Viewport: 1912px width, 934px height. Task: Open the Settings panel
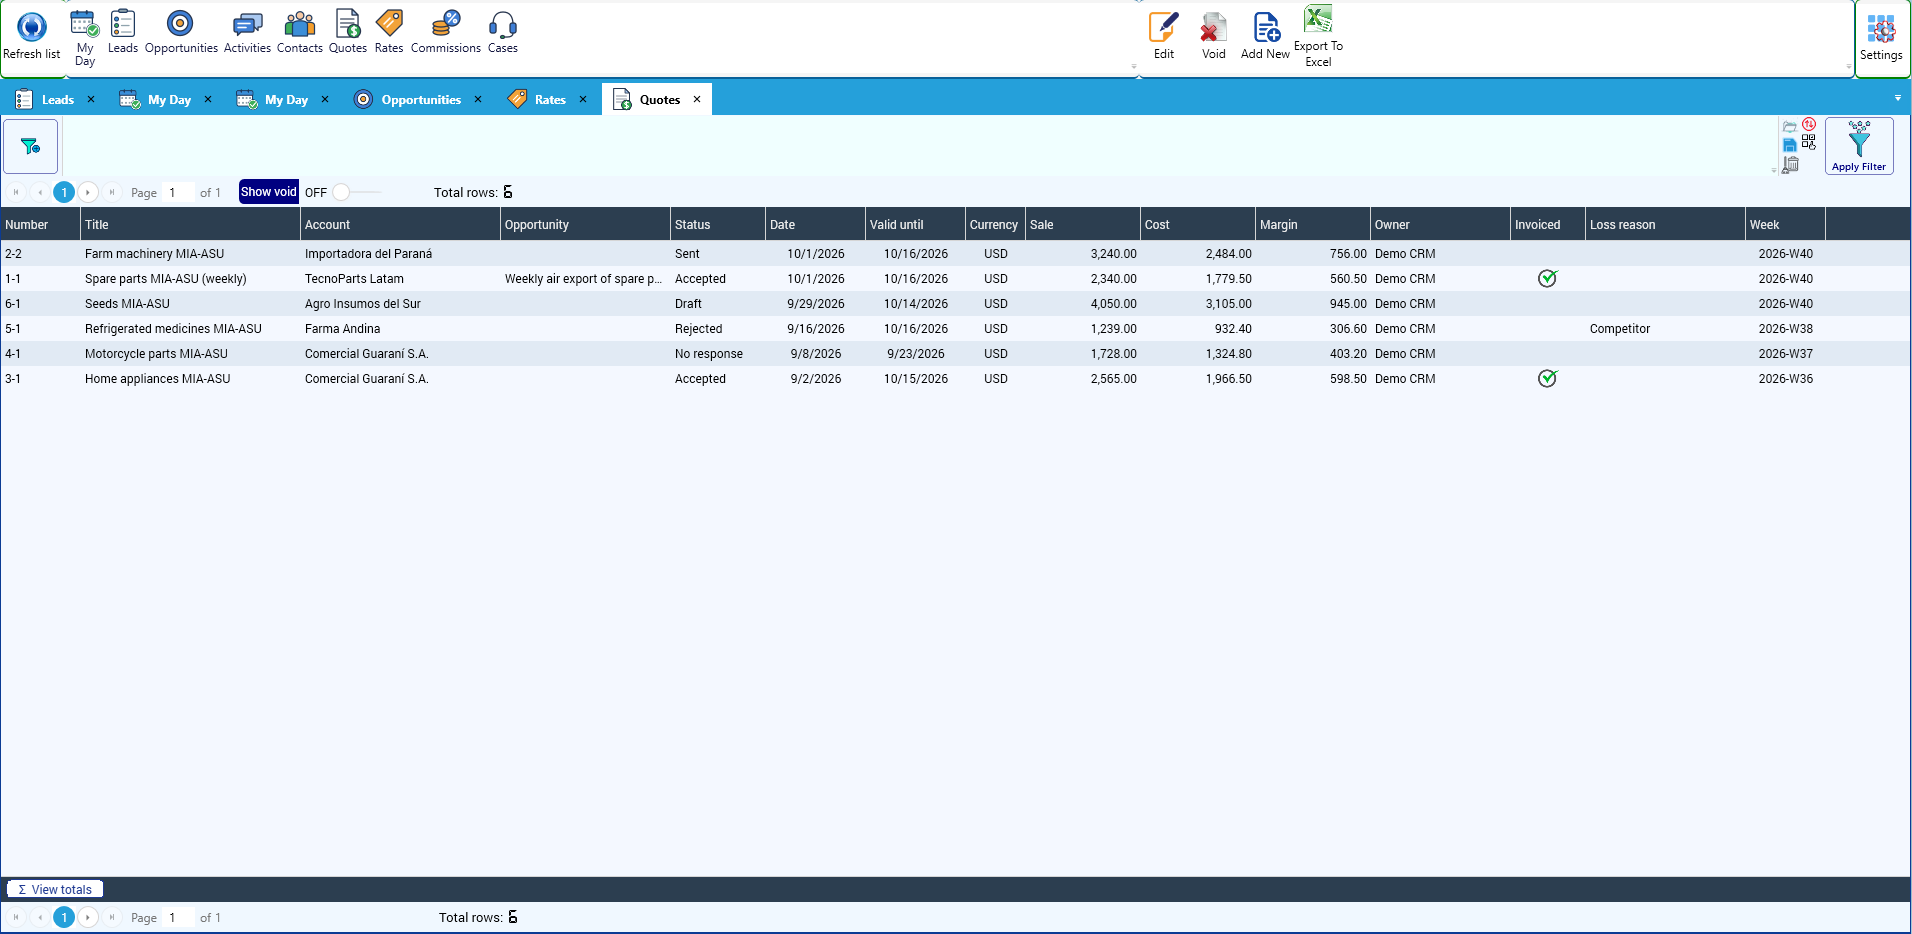coord(1881,38)
